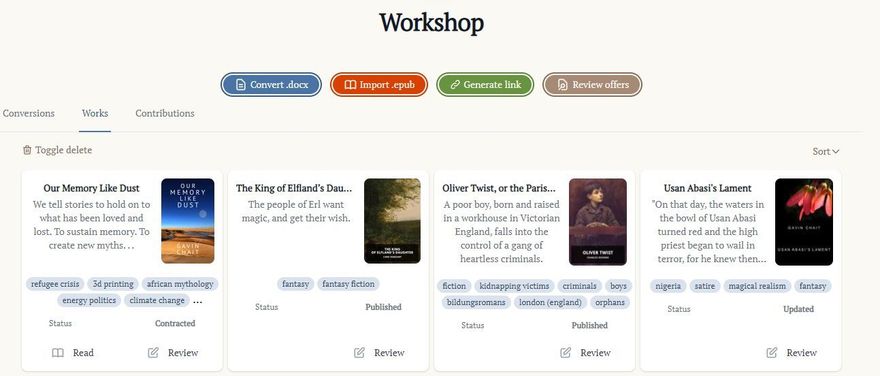Switch to the Contributions tab
880x376 pixels.
165,113
